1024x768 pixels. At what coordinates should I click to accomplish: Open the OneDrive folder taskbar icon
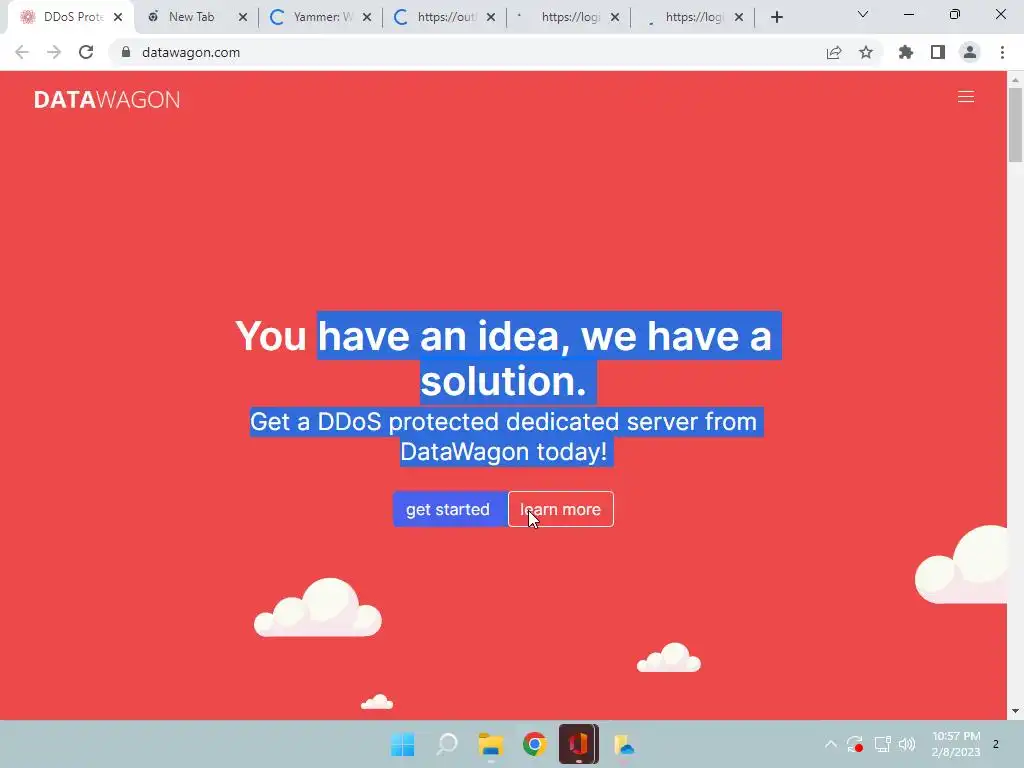(623, 744)
